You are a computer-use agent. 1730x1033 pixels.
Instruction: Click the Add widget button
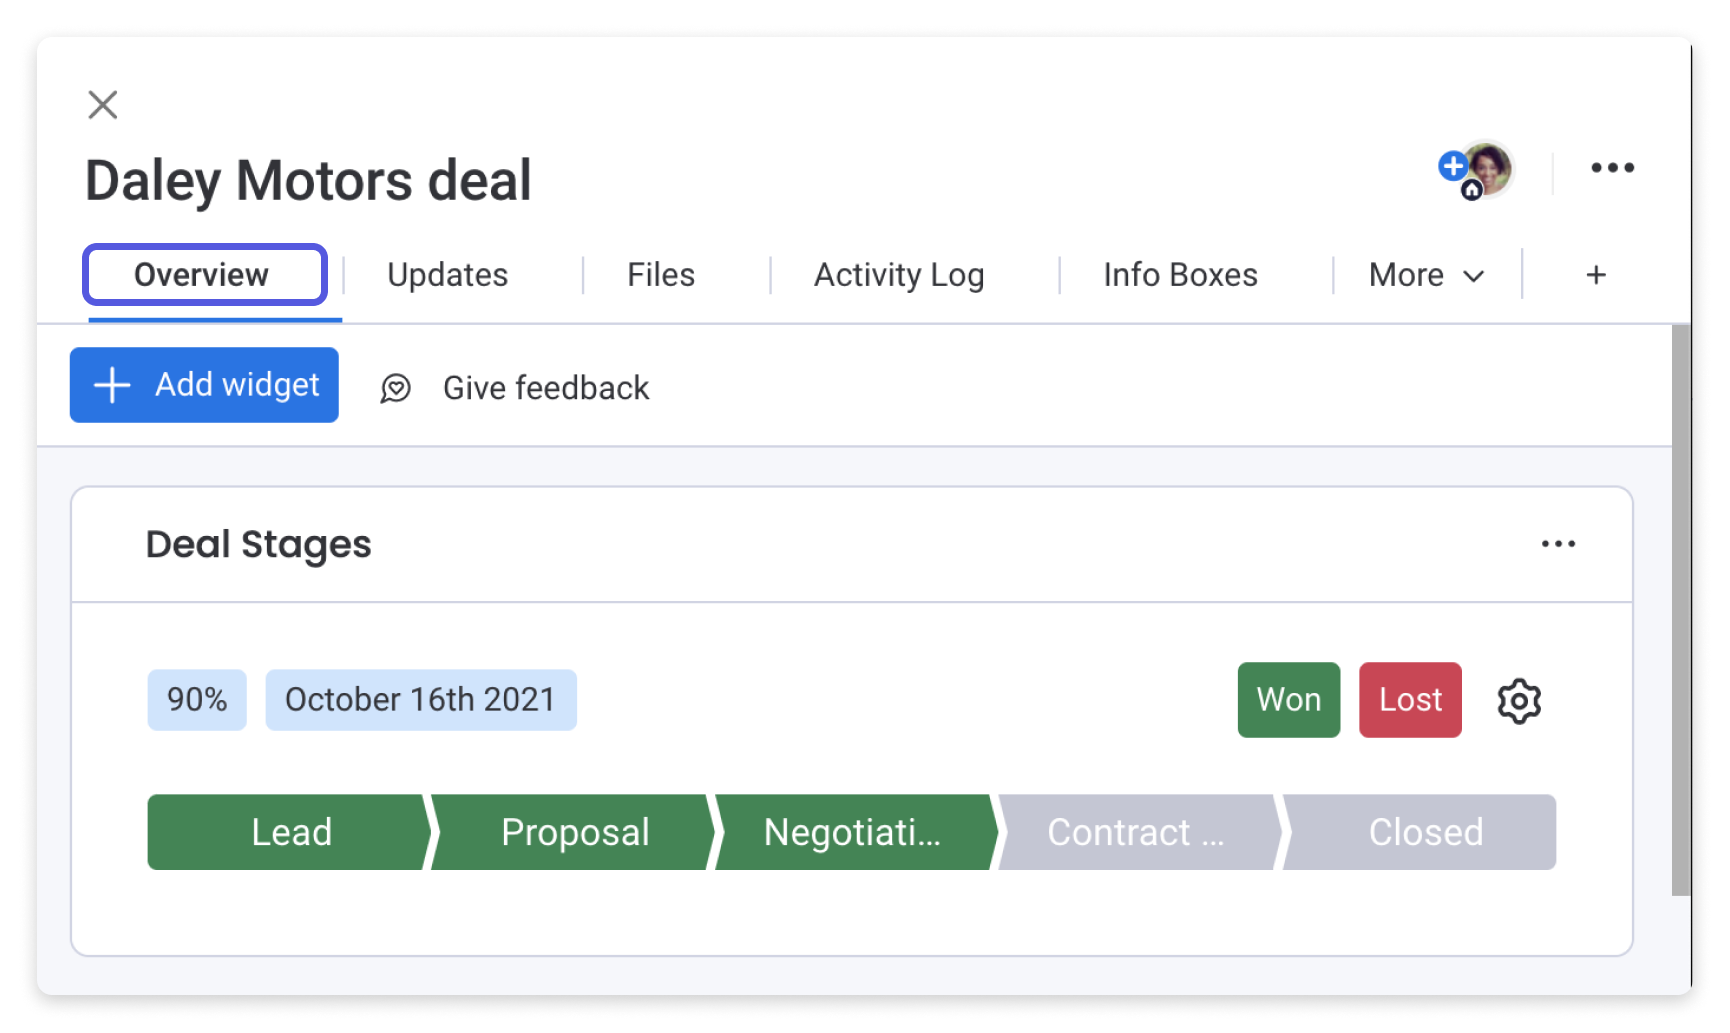click(x=204, y=385)
